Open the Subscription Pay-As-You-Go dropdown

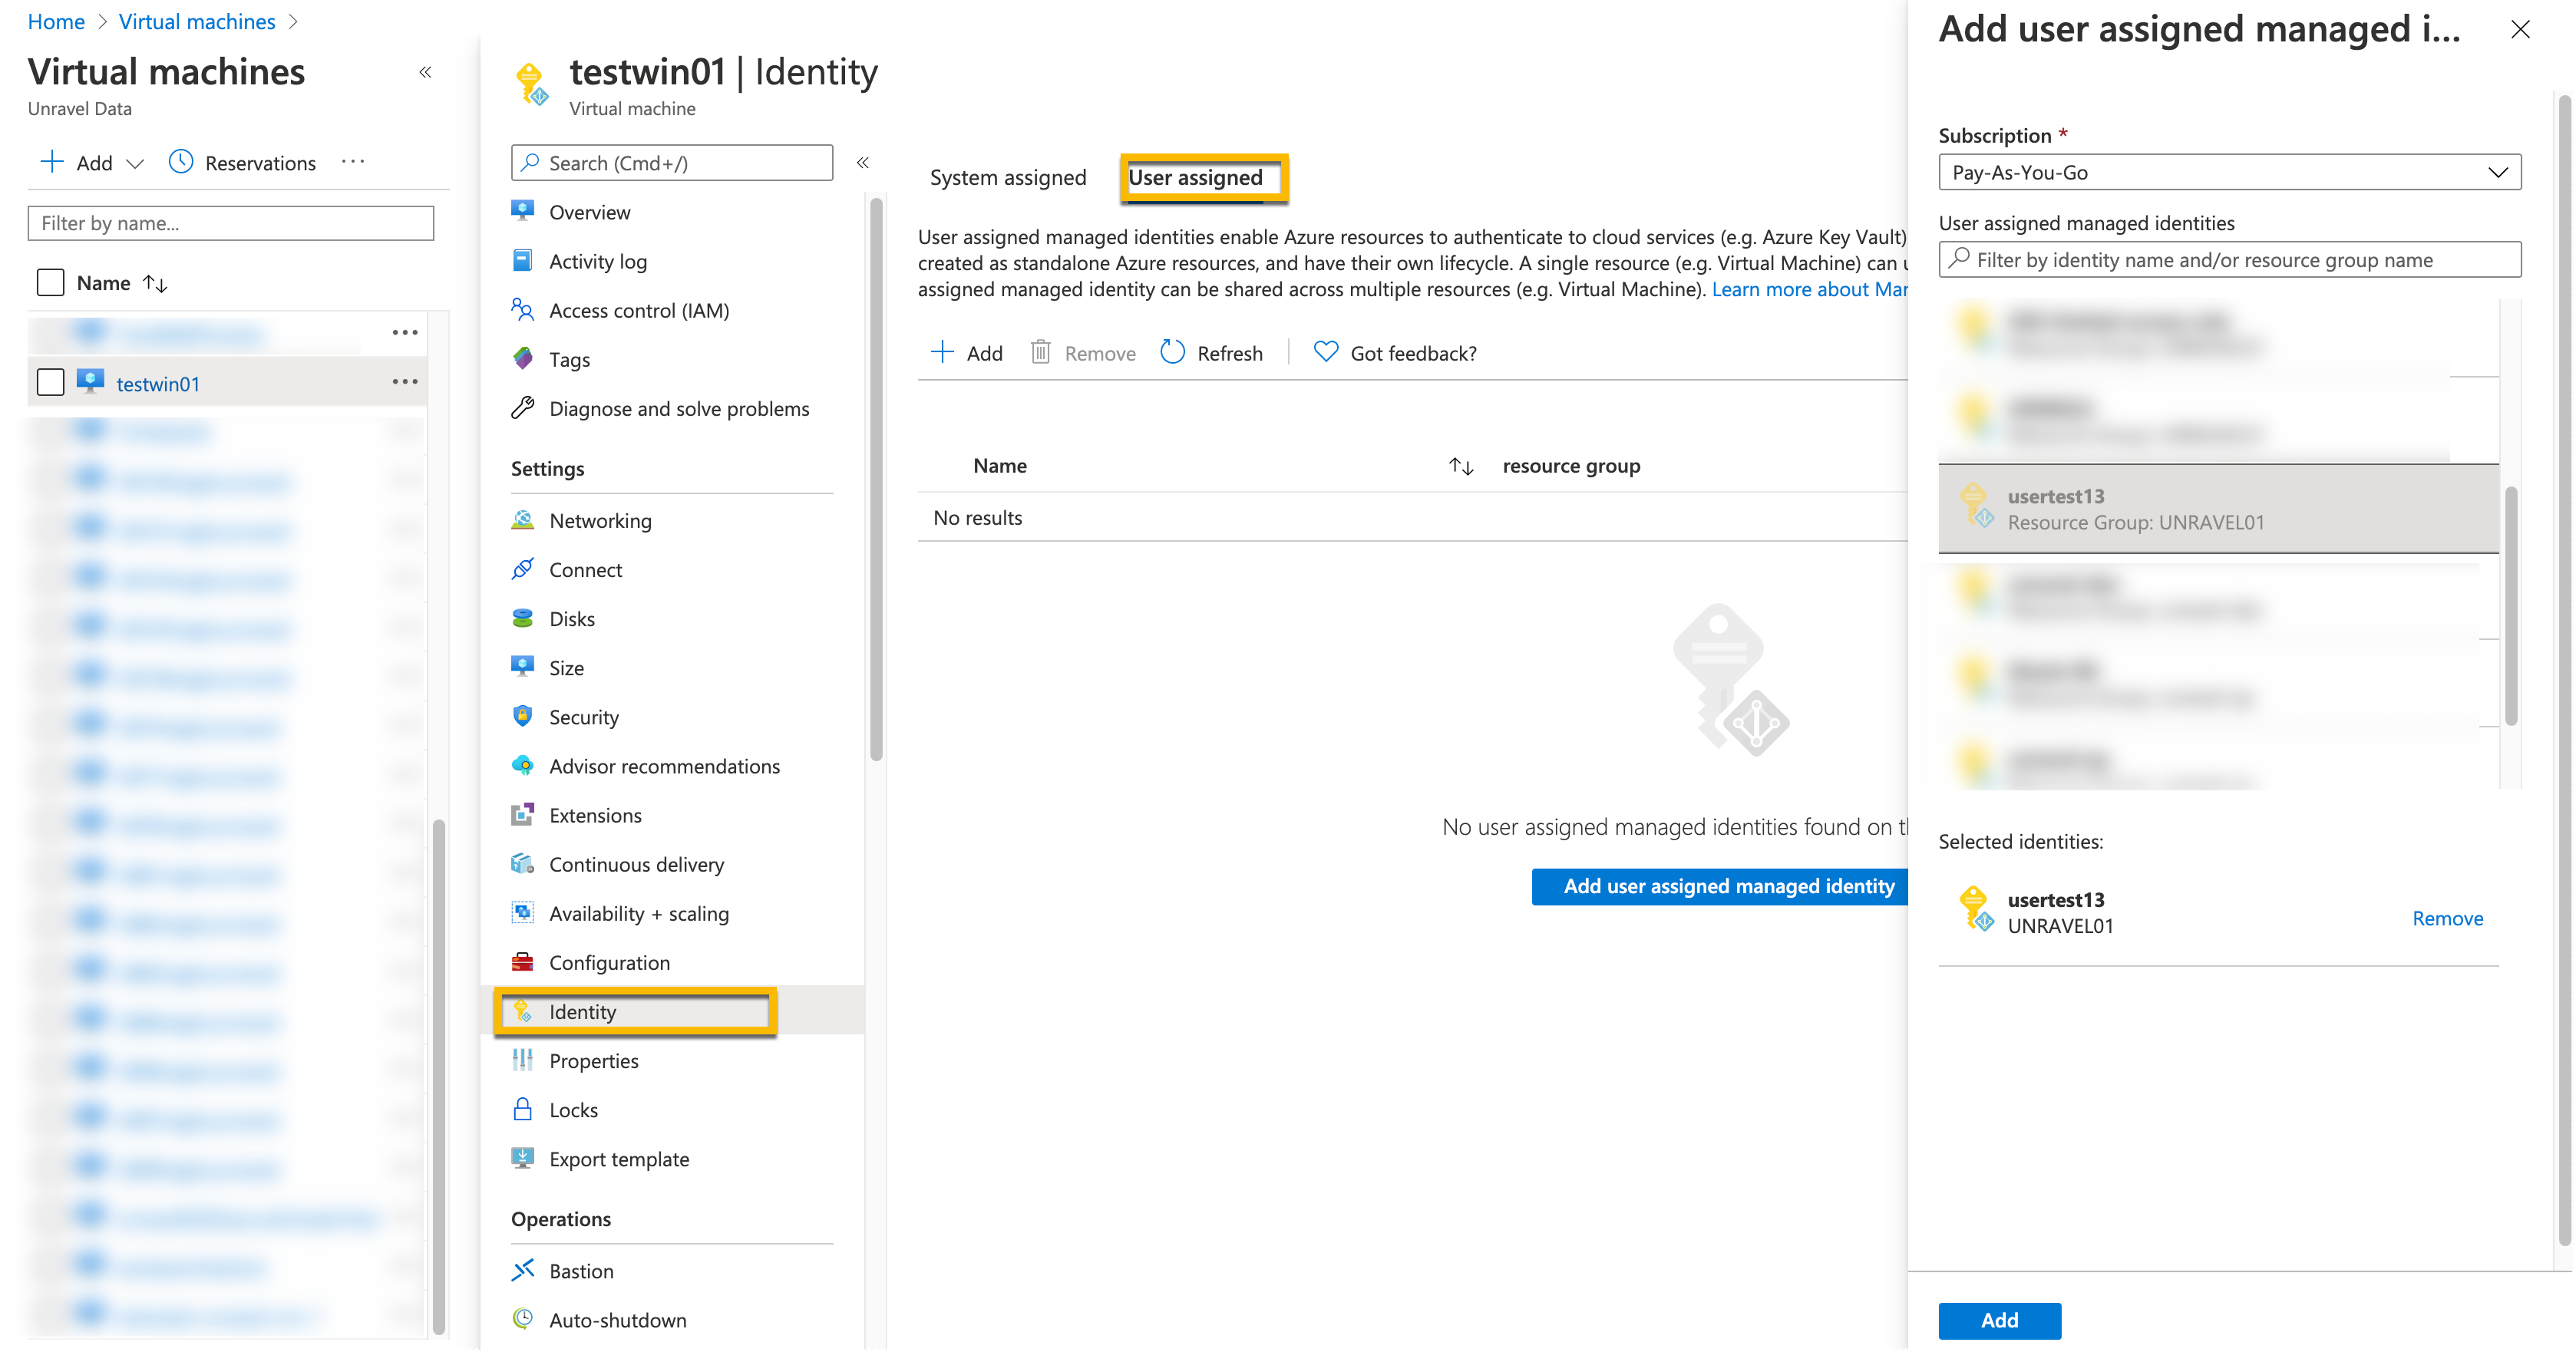pos(2229,172)
